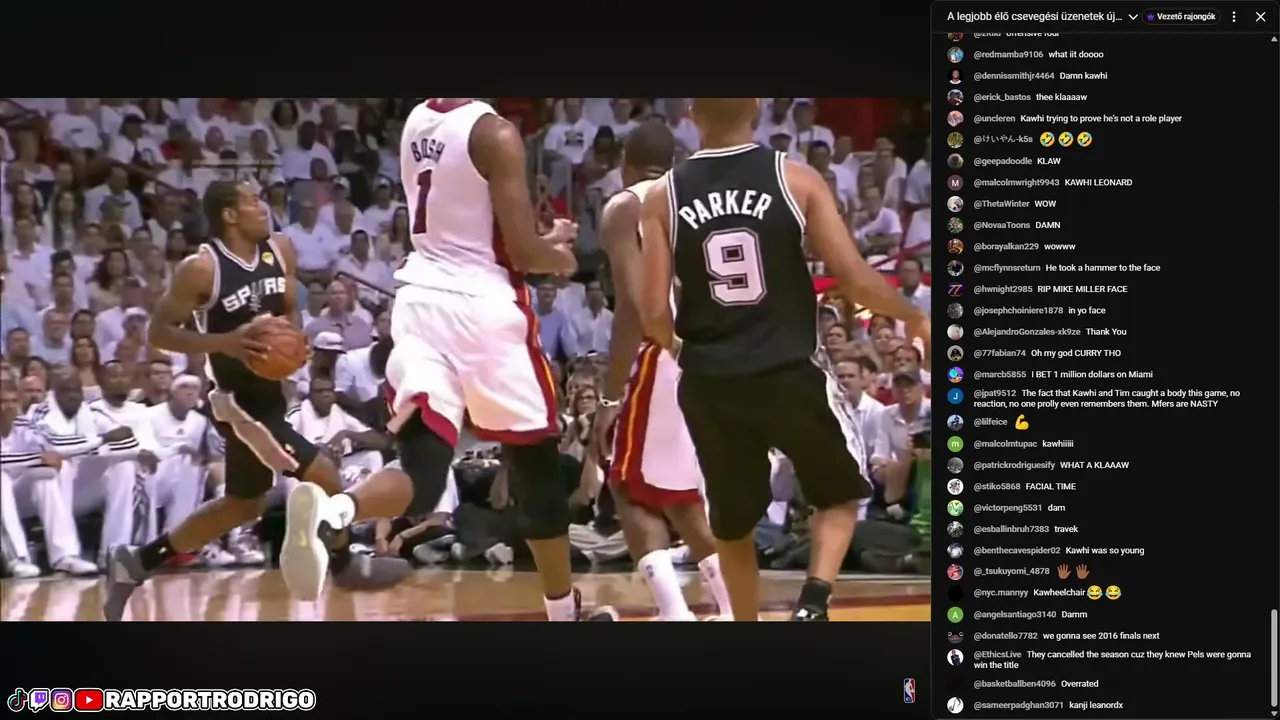Click @hwnight2985's purple avatar
This screenshot has height=720, width=1280.
(955, 289)
